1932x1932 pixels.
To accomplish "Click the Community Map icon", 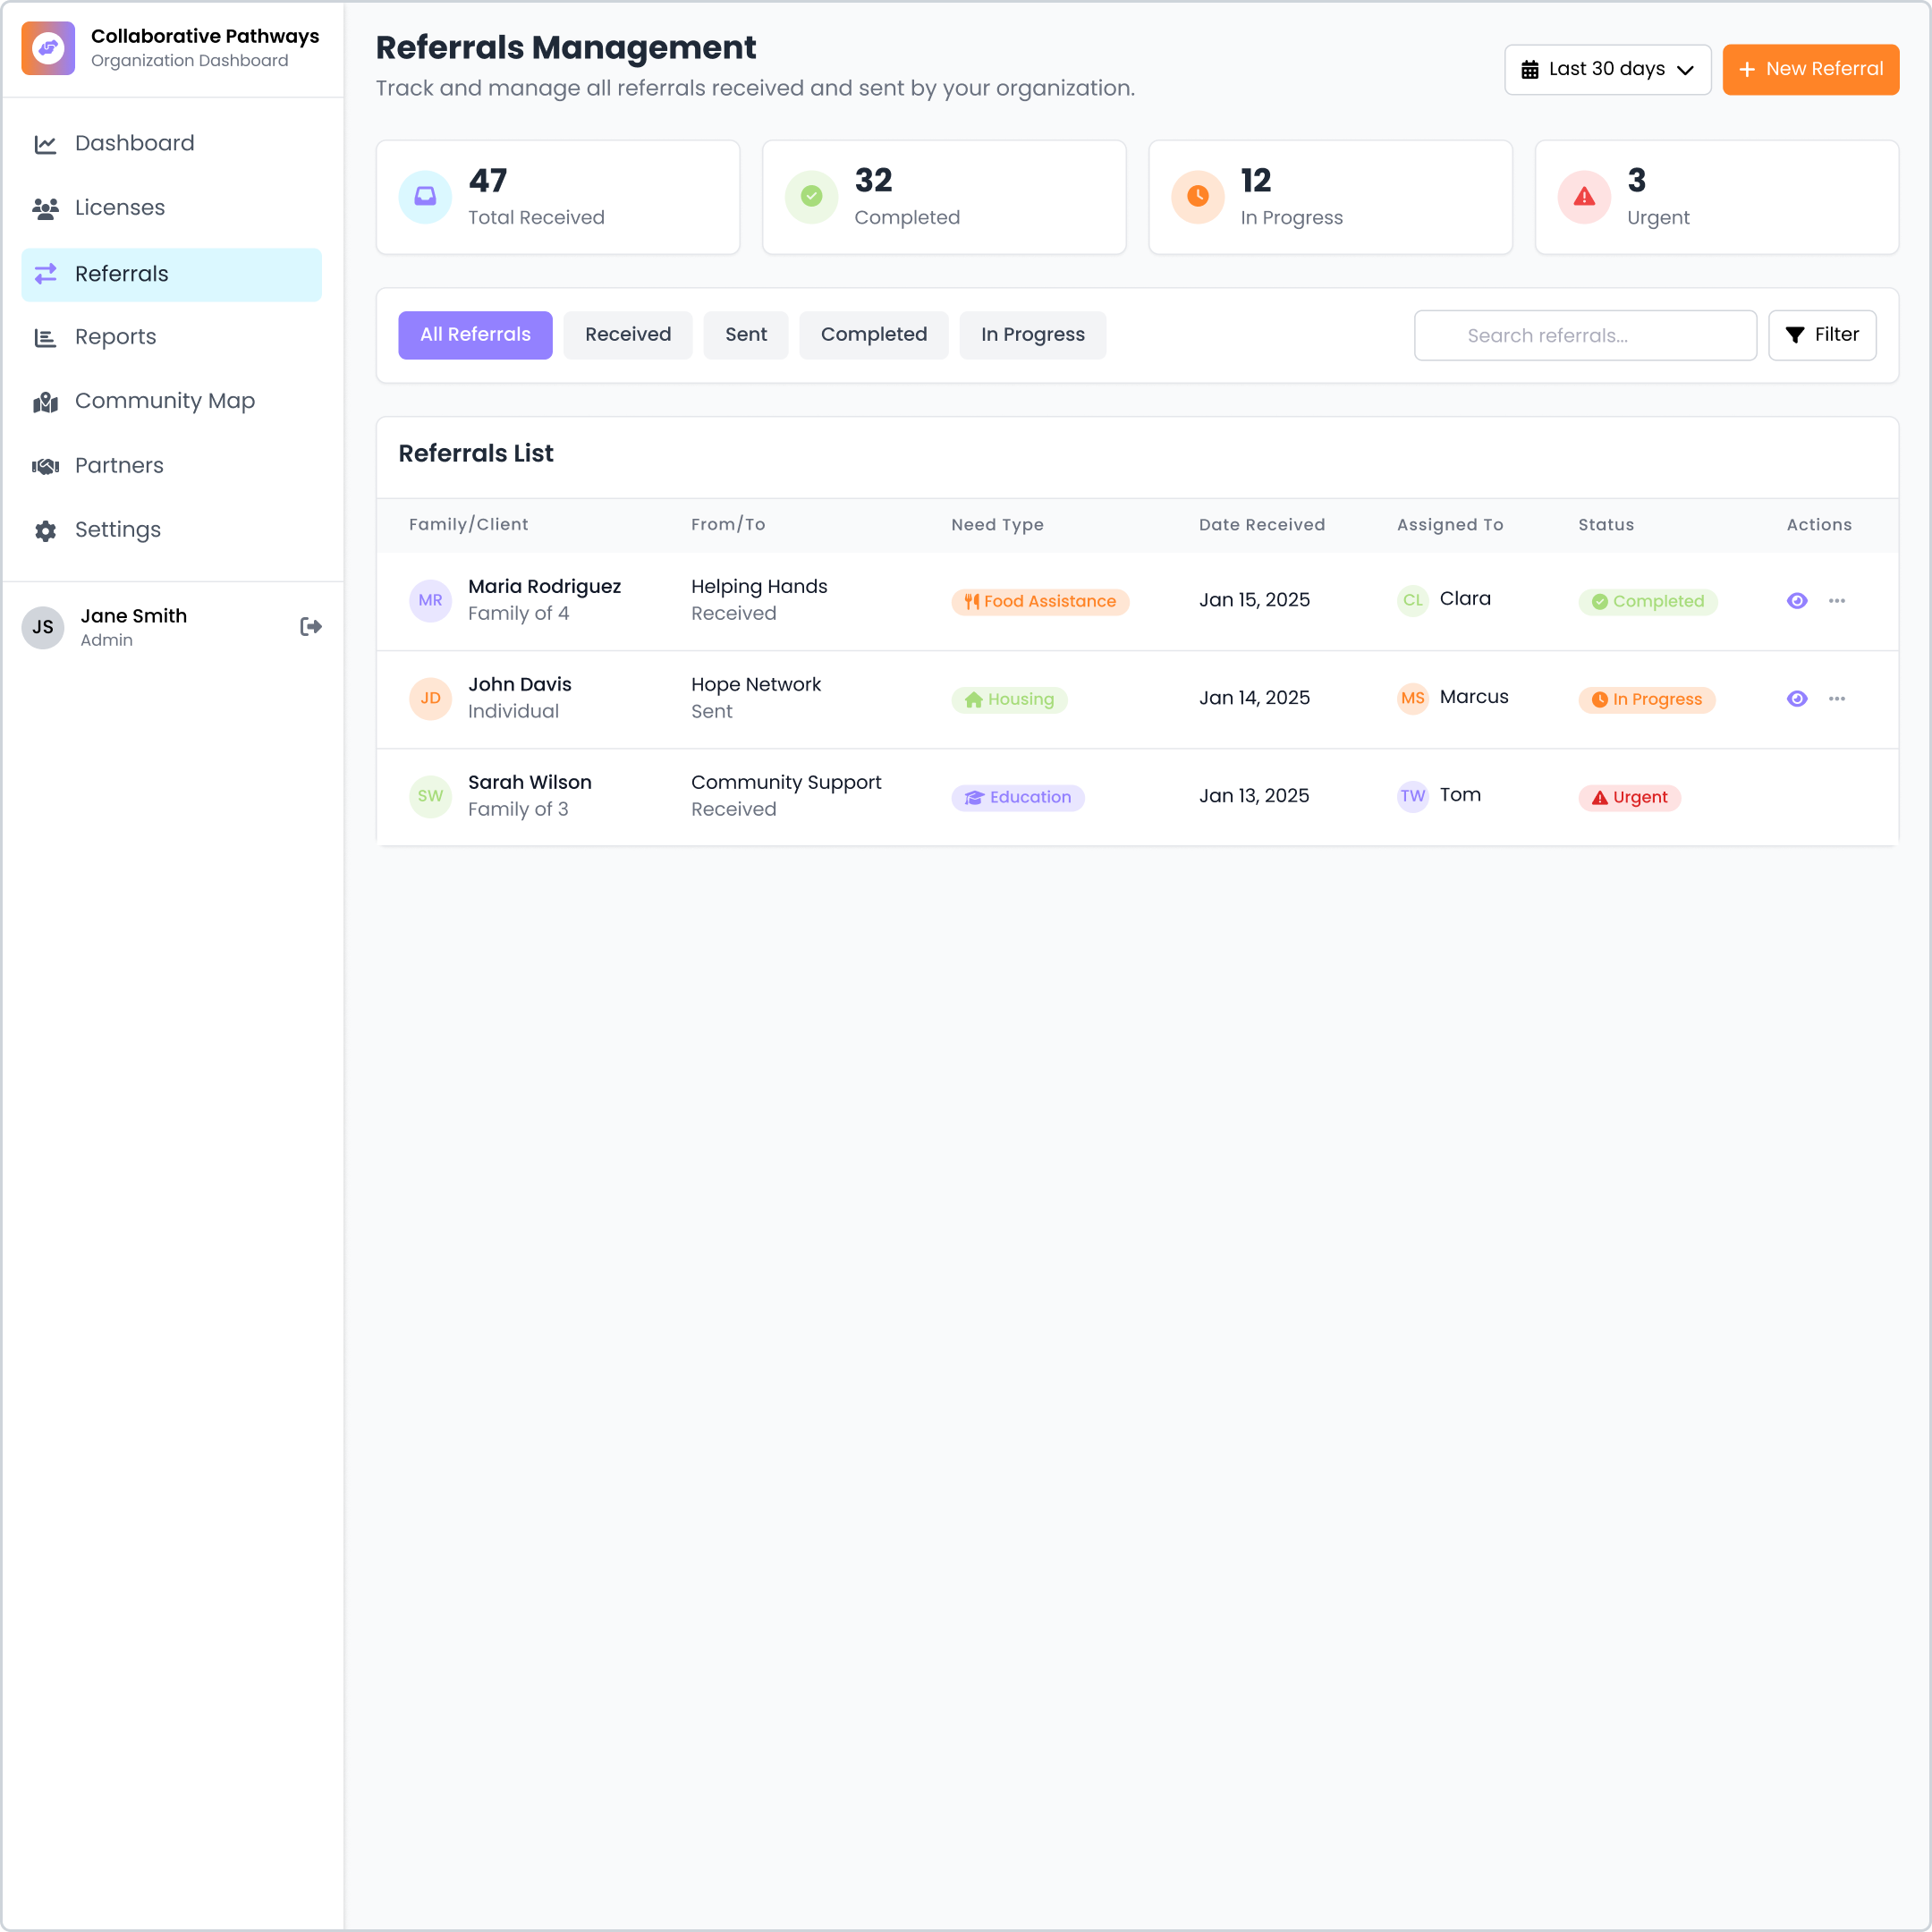I will click(x=46, y=402).
